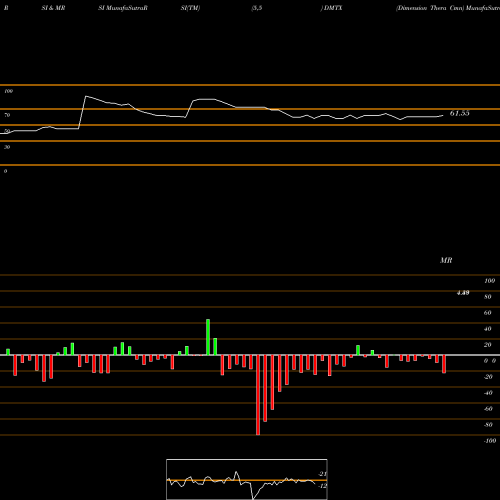Click the 30 level label on the RSI axis
This screenshot has height=500, width=500.
tap(7, 147)
